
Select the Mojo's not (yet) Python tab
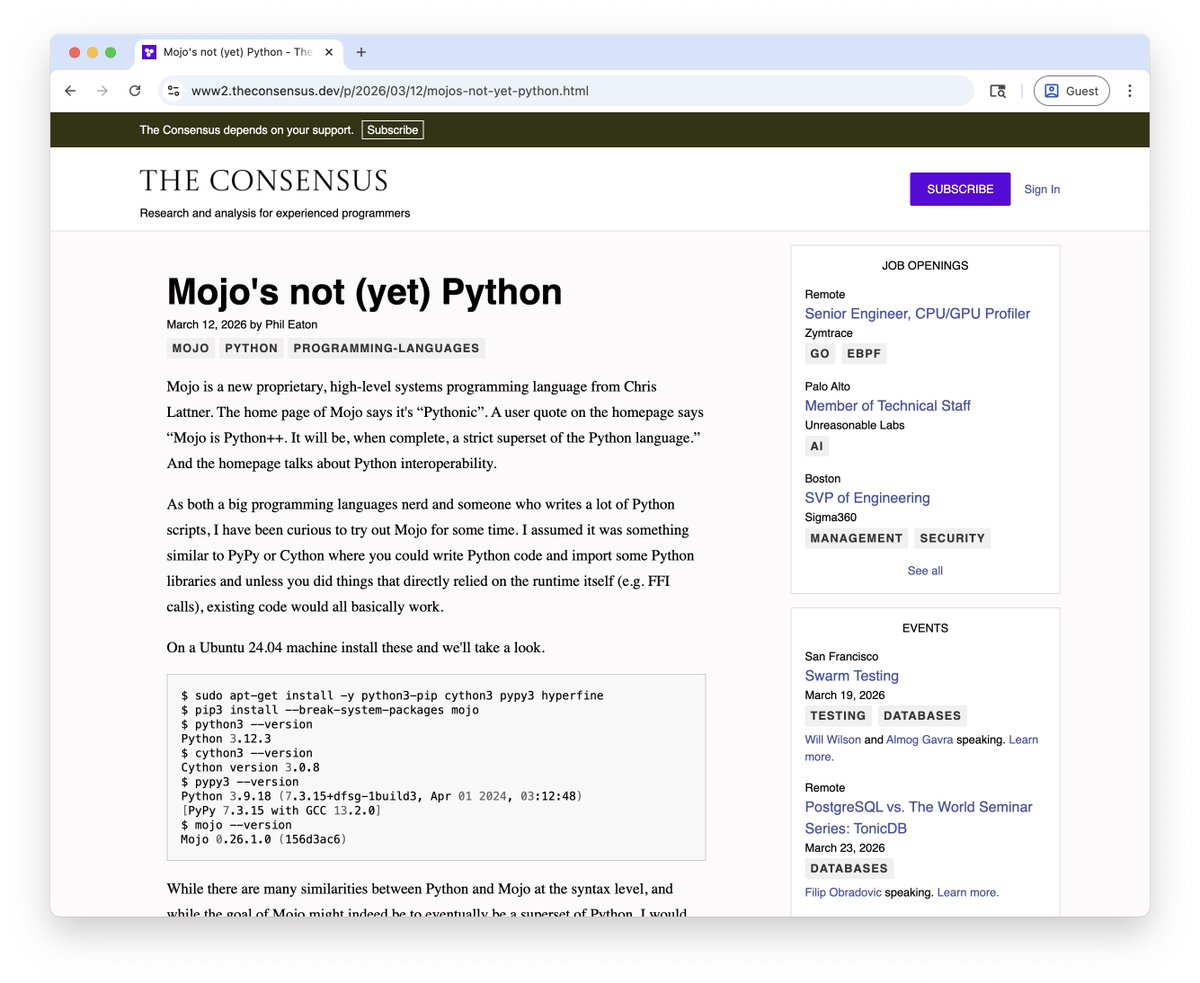pyautogui.click(x=239, y=52)
